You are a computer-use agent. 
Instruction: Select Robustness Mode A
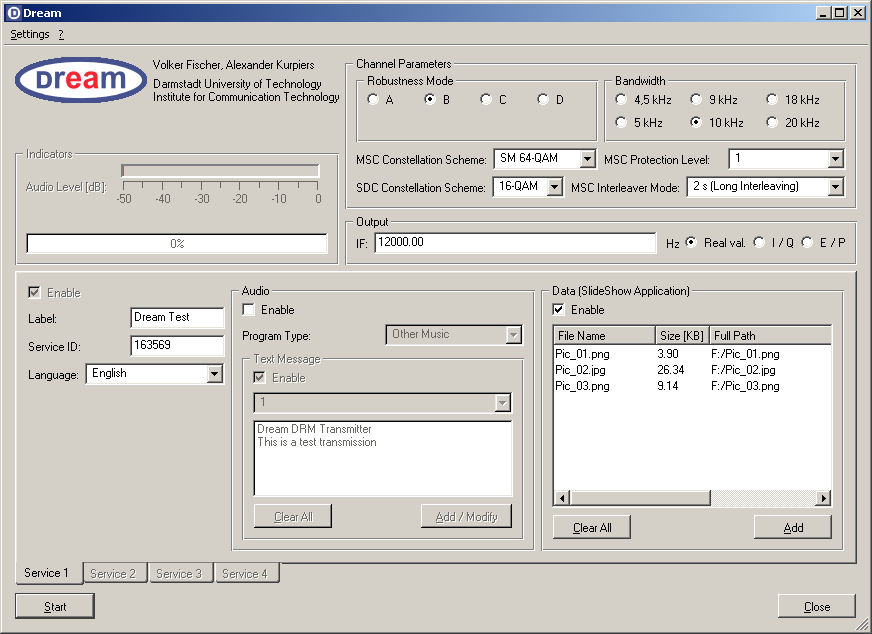click(x=373, y=99)
